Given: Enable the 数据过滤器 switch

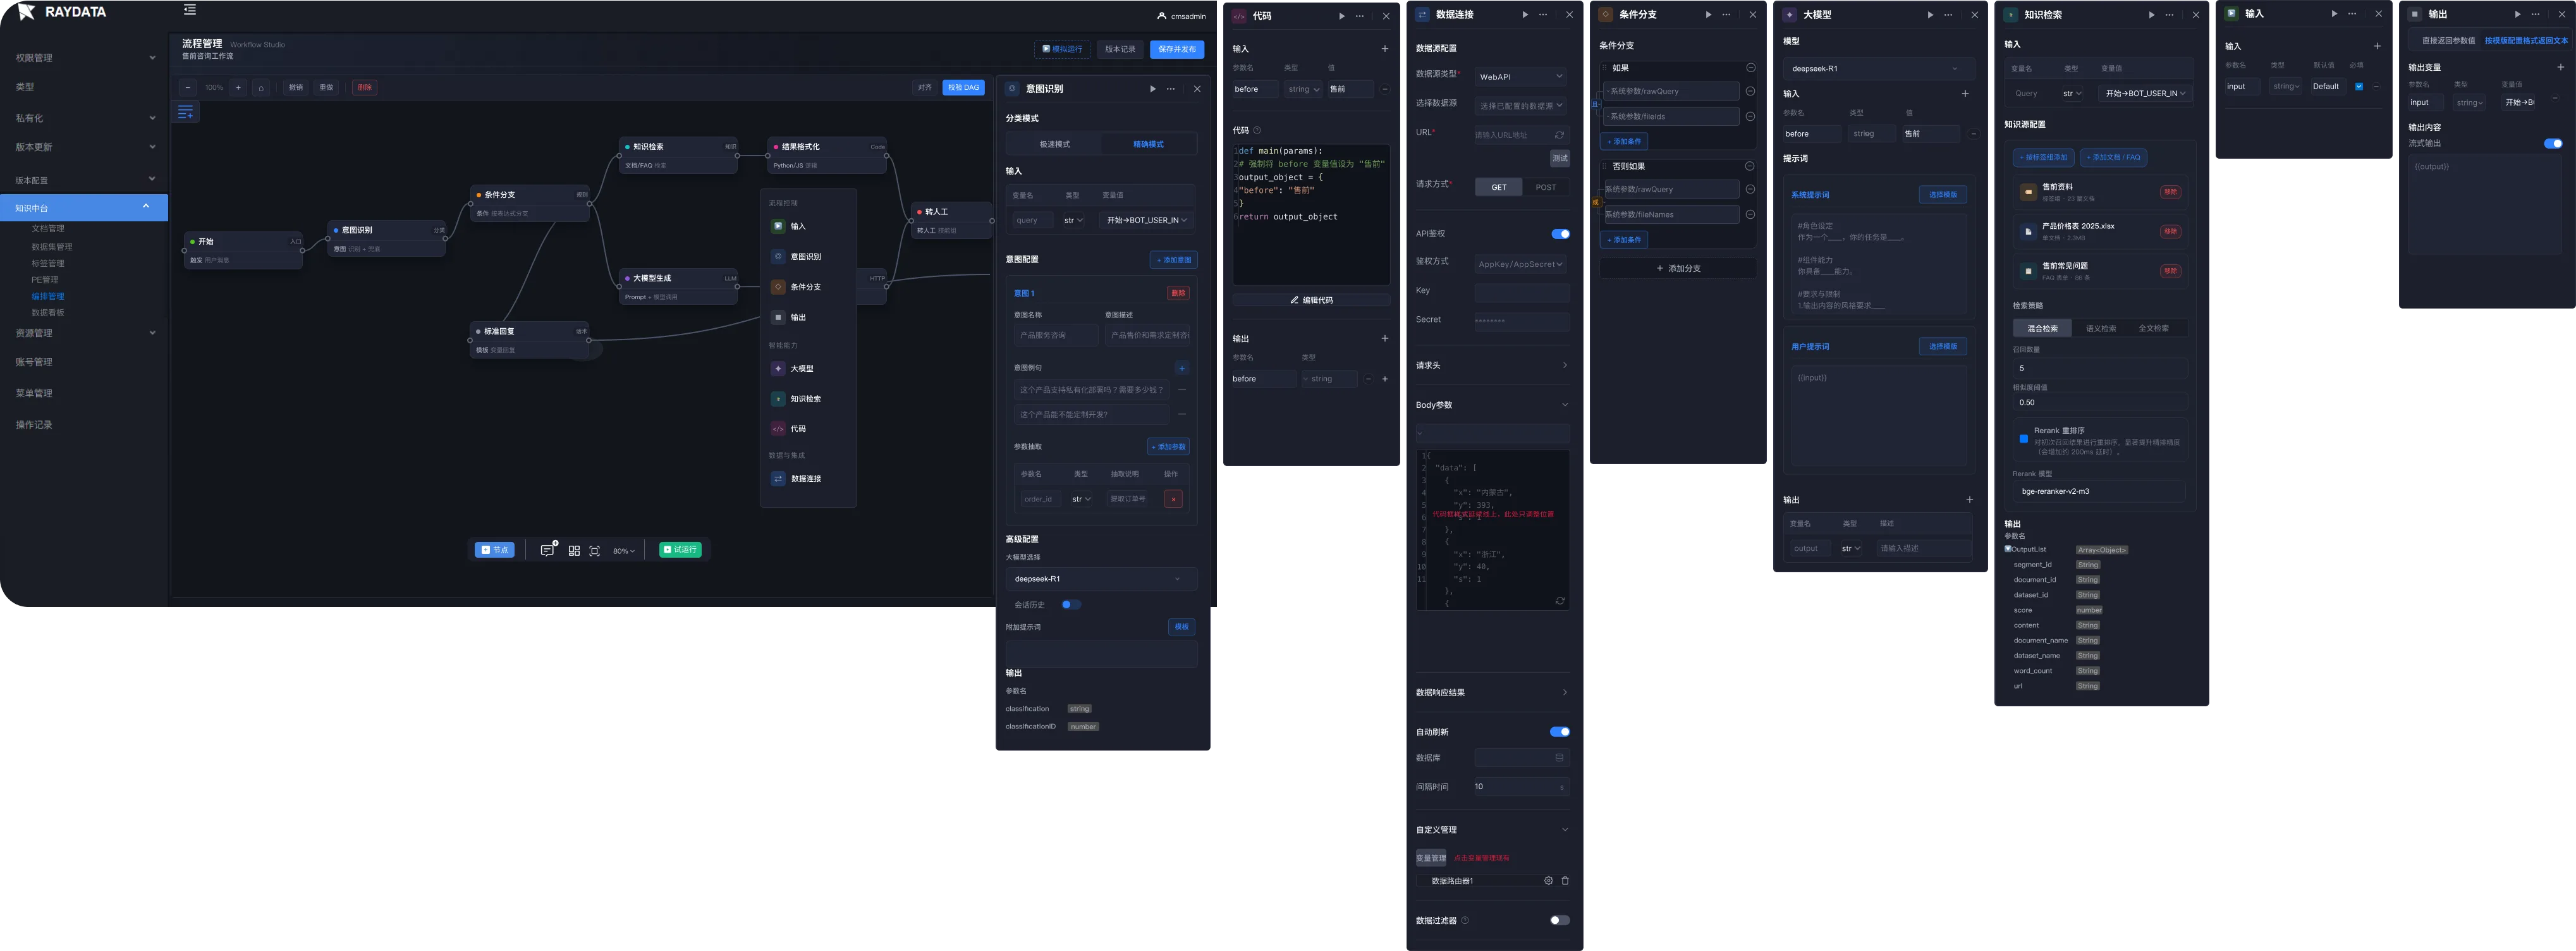Looking at the screenshot, I should tap(1560, 920).
